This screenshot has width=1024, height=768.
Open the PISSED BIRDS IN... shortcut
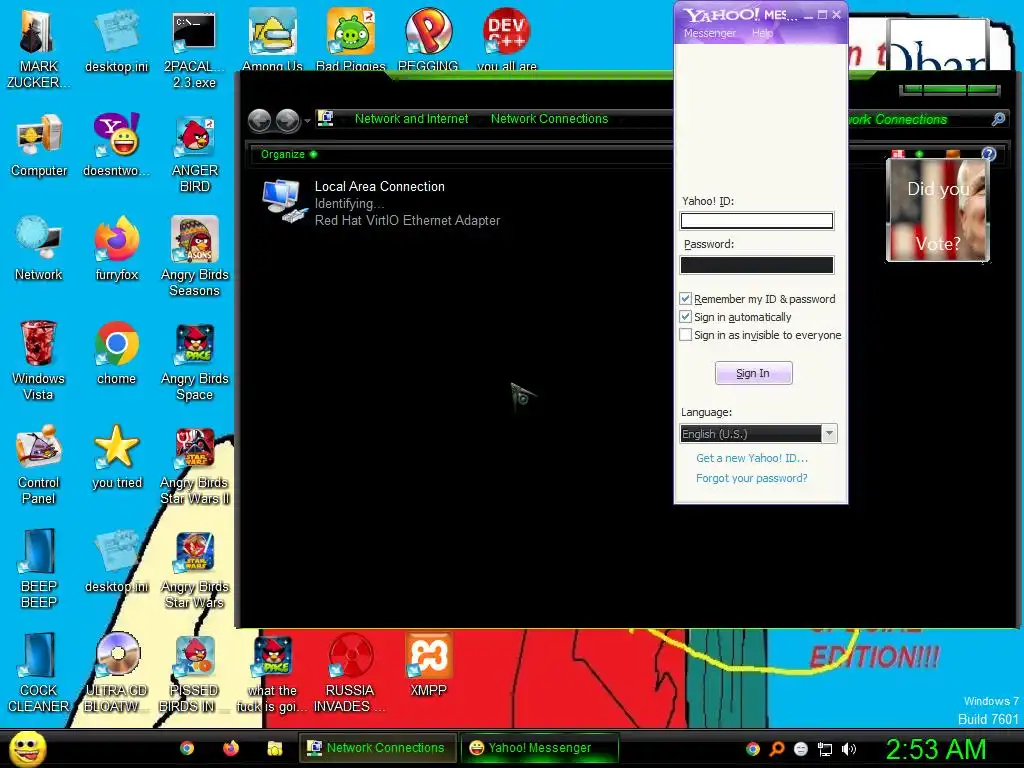tap(195, 673)
